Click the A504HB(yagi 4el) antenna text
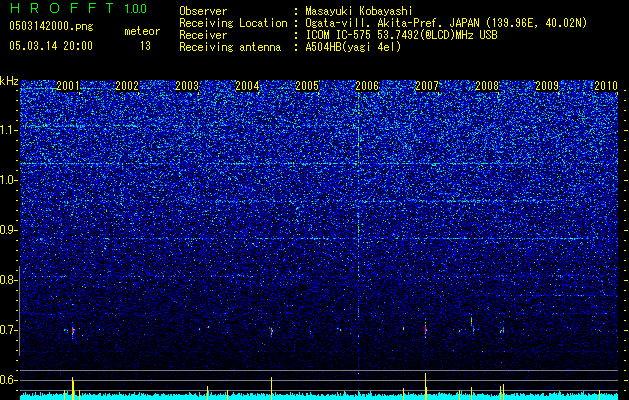This screenshot has height=400, width=629. coord(353,47)
